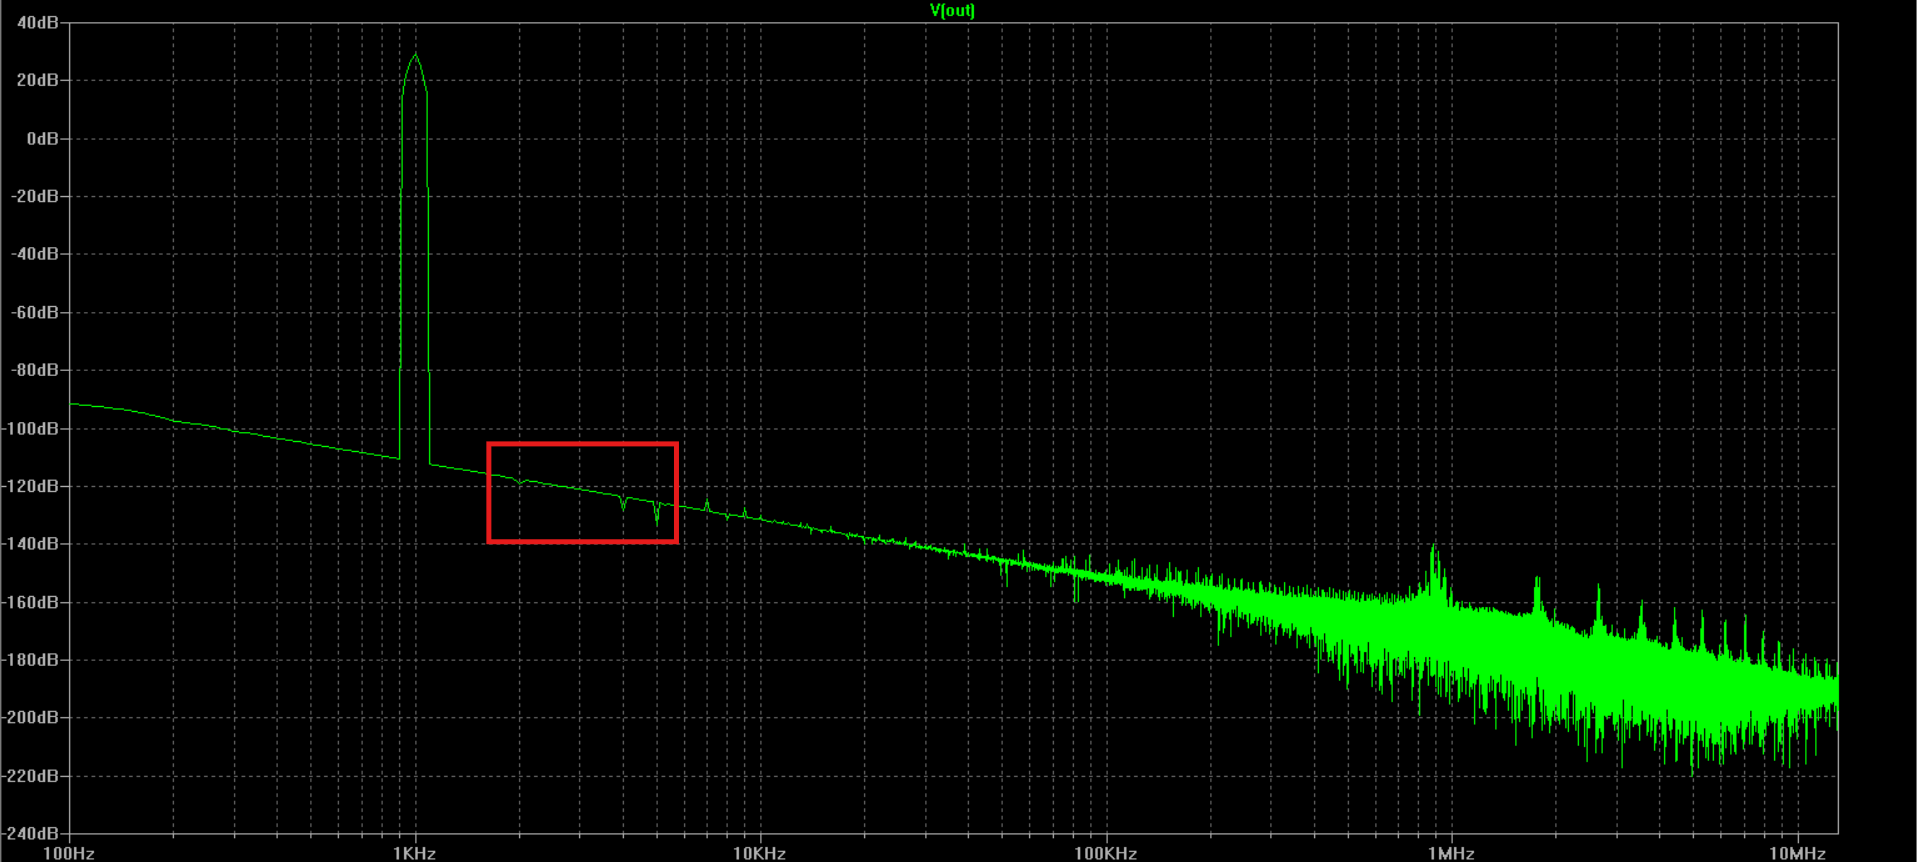
Task: Click the -140dB axis label
Action: point(31,544)
